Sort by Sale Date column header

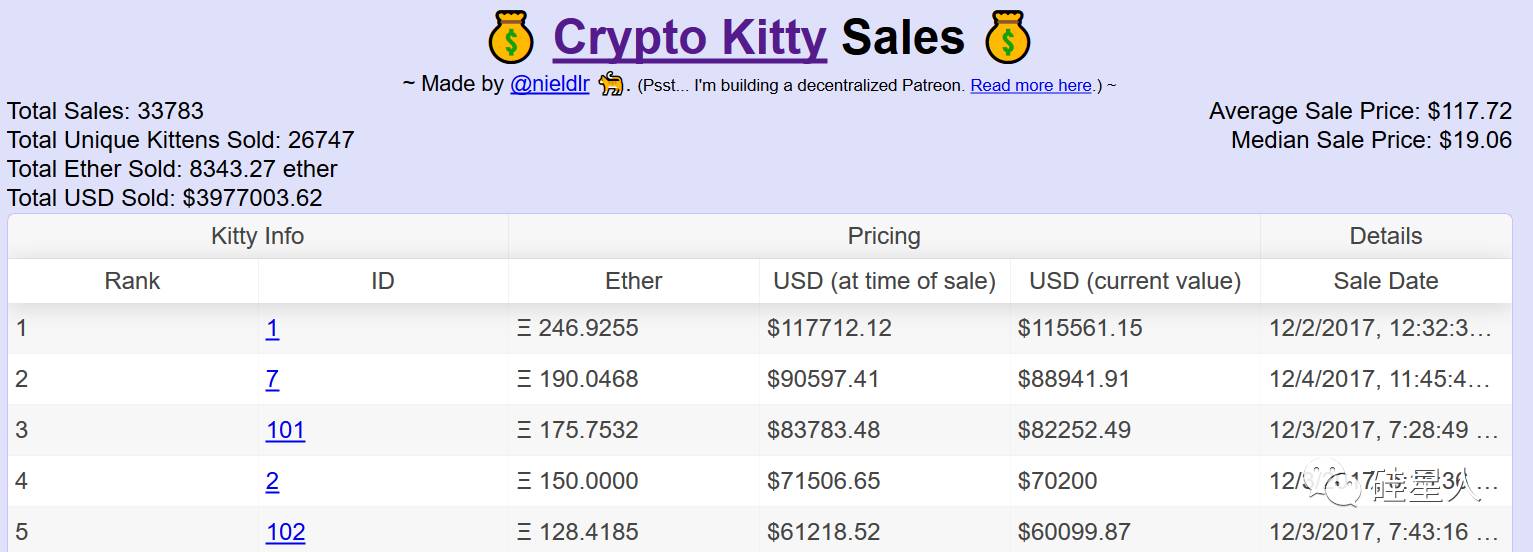(1385, 281)
